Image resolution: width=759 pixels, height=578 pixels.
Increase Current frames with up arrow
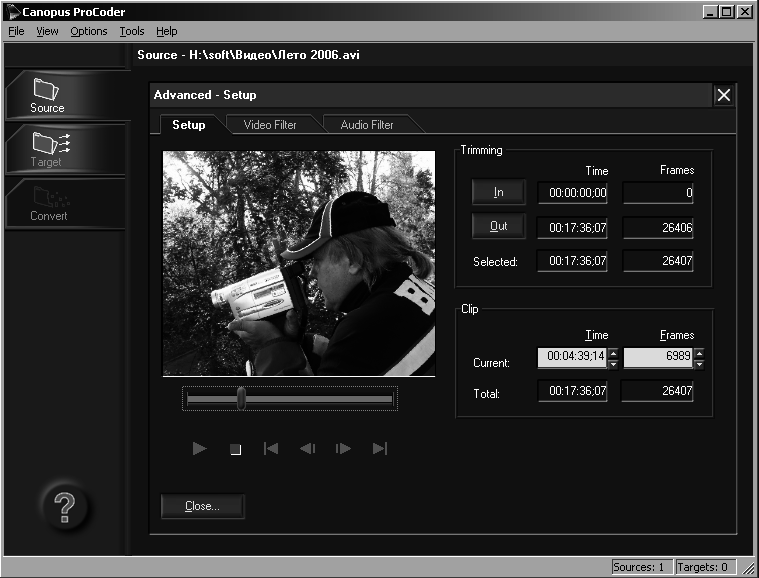pyautogui.click(x=699, y=353)
